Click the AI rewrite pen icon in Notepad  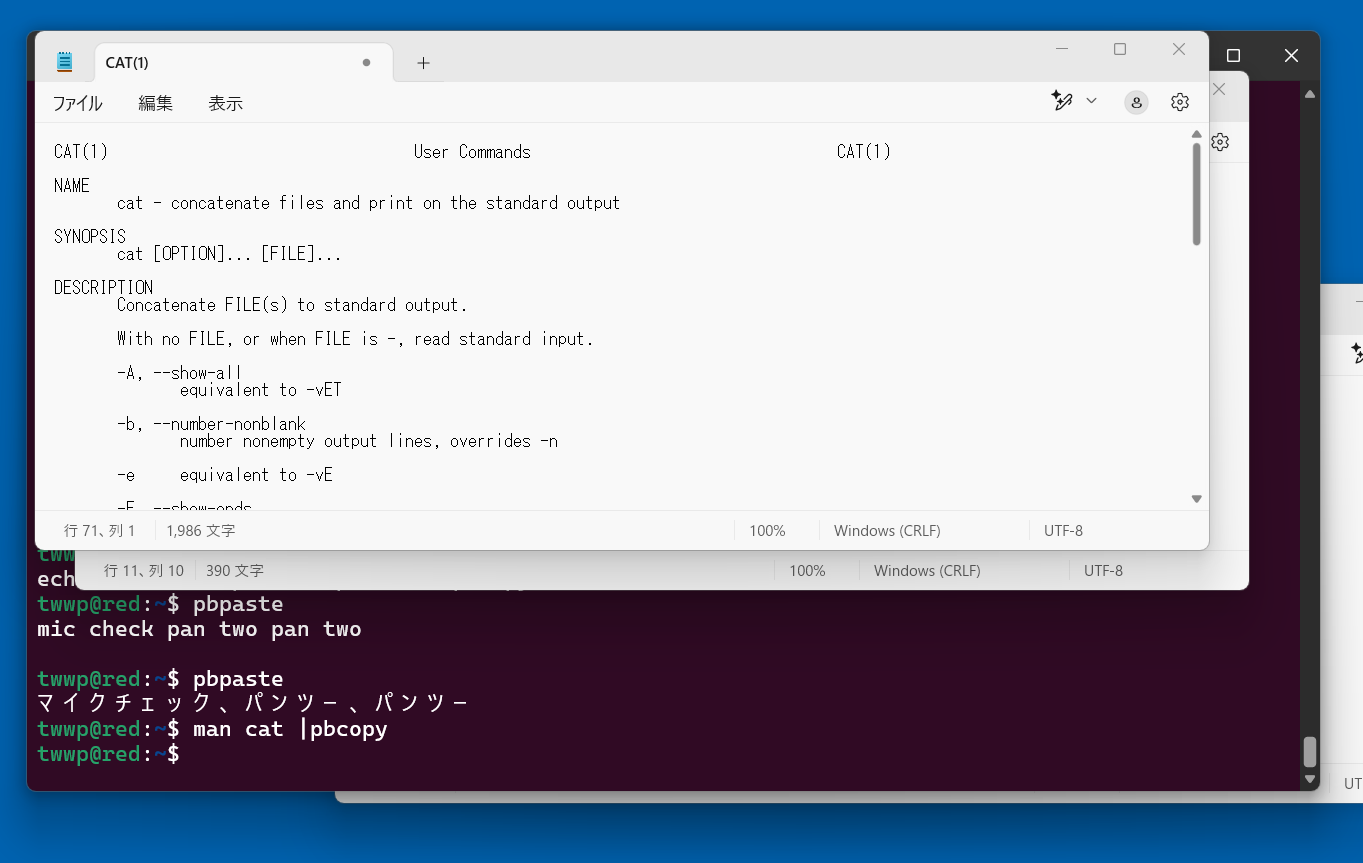point(1062,101)
